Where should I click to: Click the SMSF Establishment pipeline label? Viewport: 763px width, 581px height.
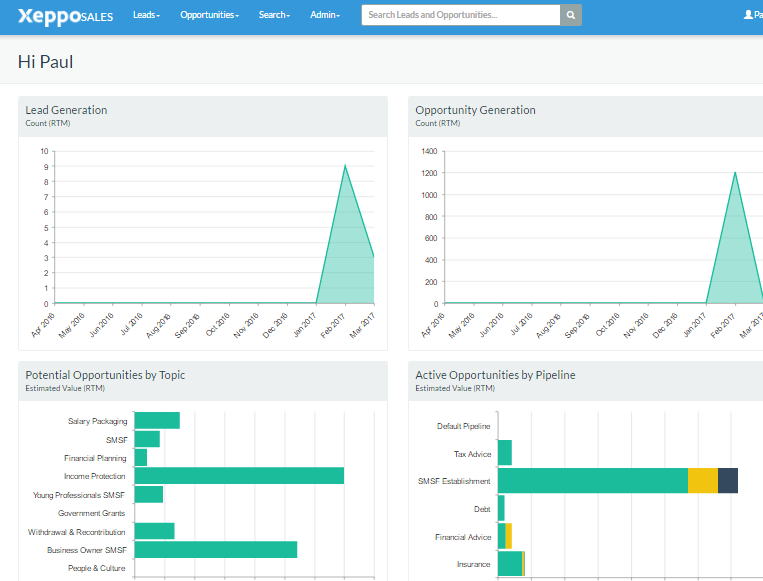pyautogui.click(x=454, y=481)
